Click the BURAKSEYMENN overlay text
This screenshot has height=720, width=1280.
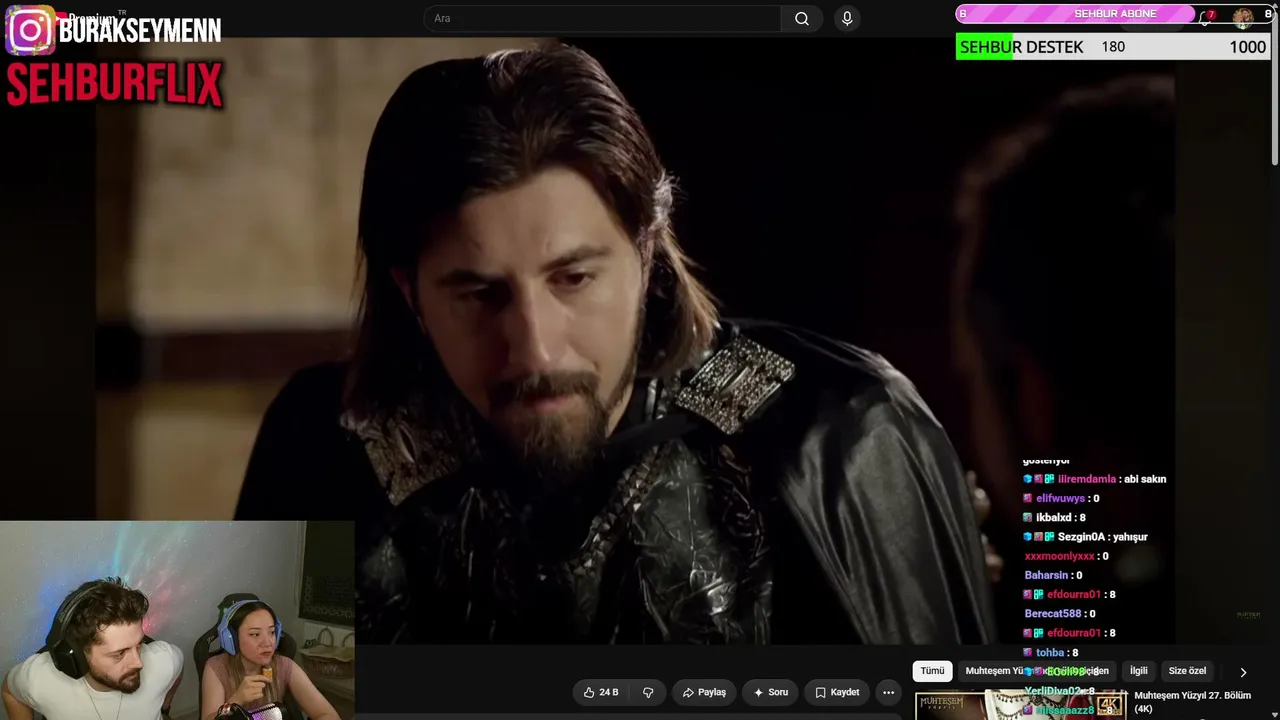click(140, 31)
